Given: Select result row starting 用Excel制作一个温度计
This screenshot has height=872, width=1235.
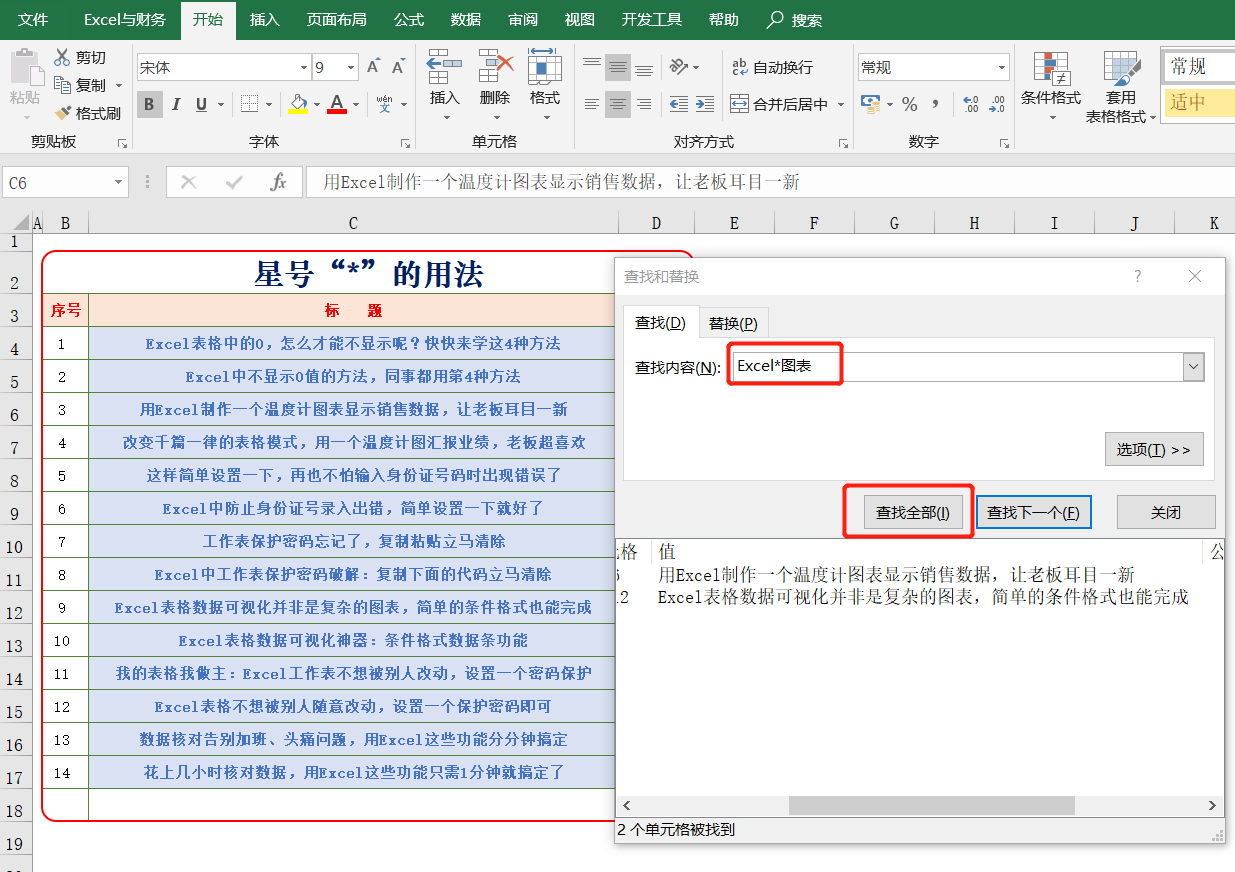Looking at the screenshot, I should (x=918, y=575).
